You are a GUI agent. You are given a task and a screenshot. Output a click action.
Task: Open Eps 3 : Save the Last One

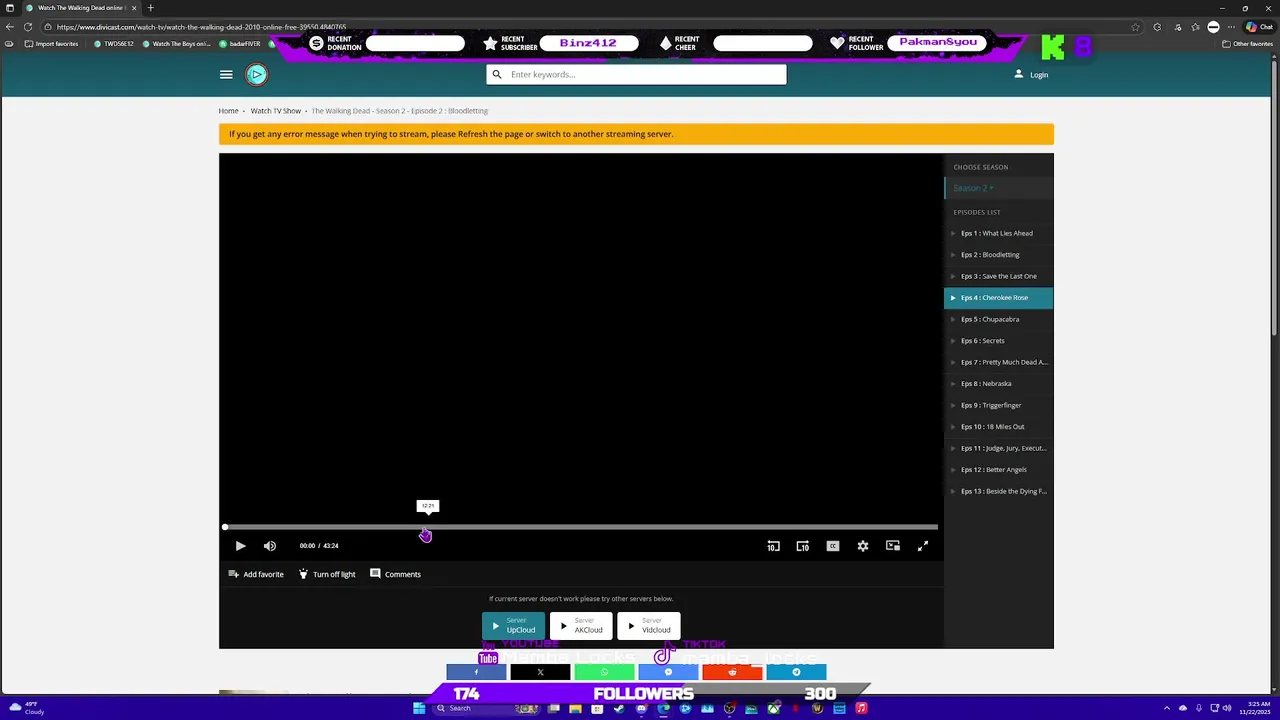(x=998, y=276)
